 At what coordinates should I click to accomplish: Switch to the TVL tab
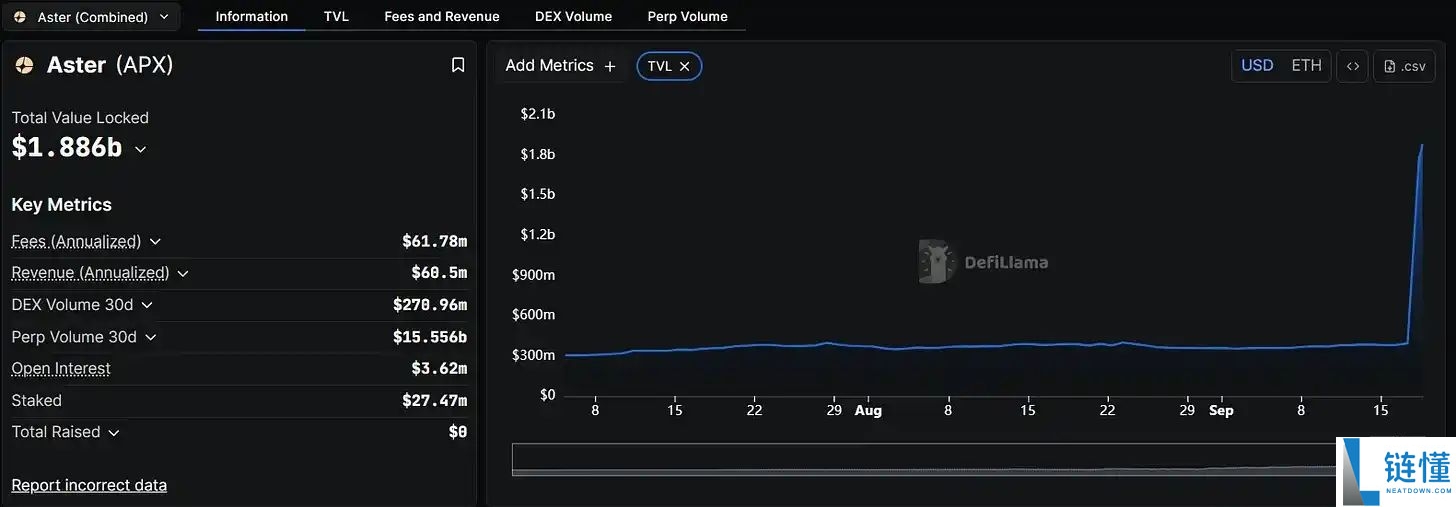336,16
